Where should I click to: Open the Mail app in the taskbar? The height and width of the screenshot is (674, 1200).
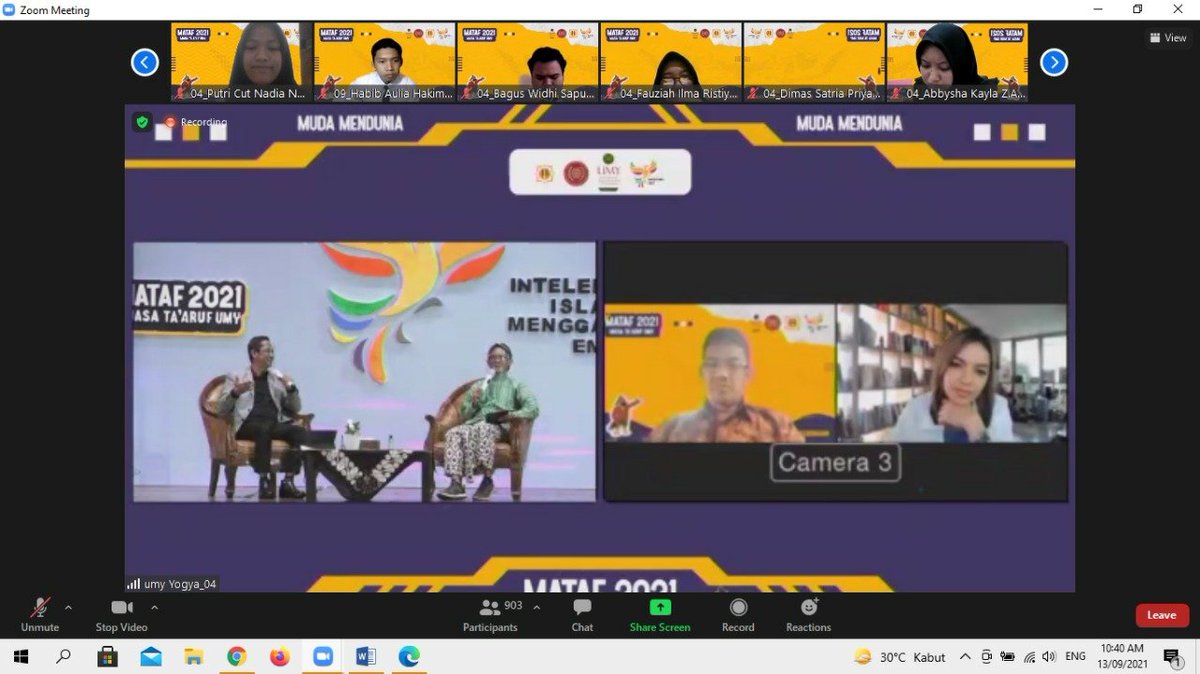point(151,657)
